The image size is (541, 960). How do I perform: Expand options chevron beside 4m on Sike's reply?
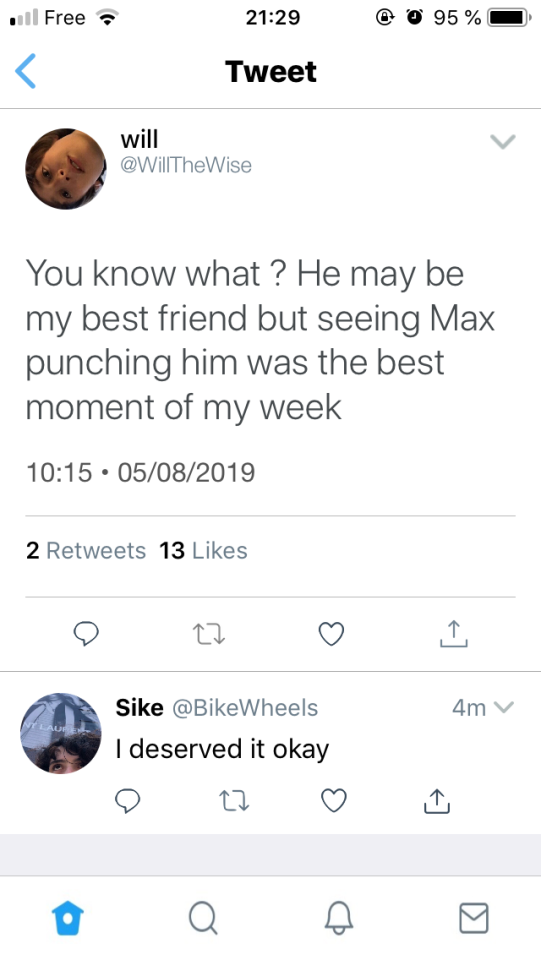(503, 707)
